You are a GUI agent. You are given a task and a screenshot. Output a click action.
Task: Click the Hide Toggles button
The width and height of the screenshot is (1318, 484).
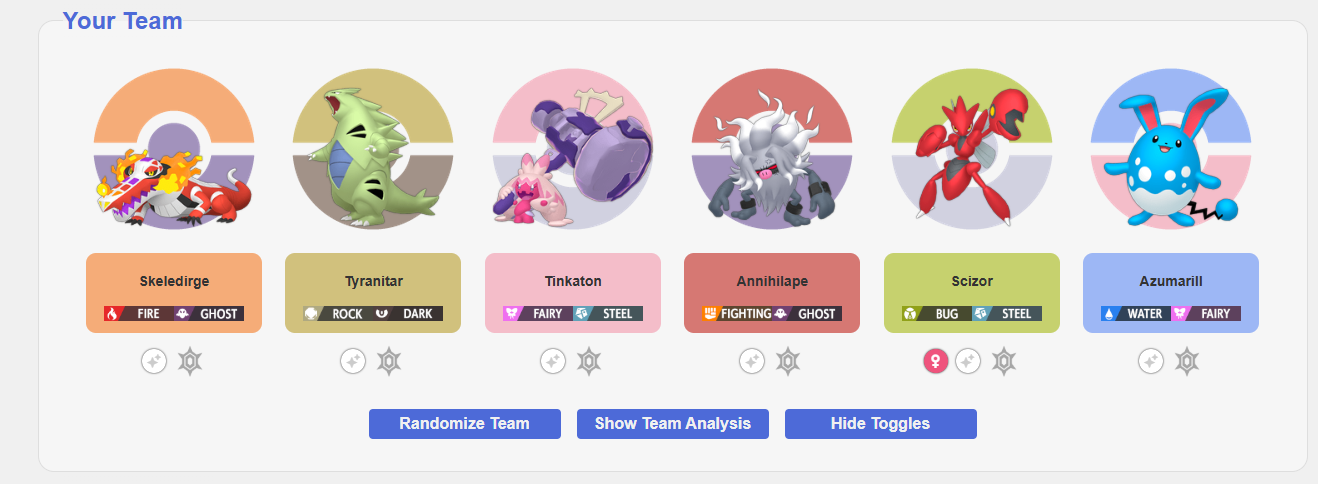(x=880, y=423)
